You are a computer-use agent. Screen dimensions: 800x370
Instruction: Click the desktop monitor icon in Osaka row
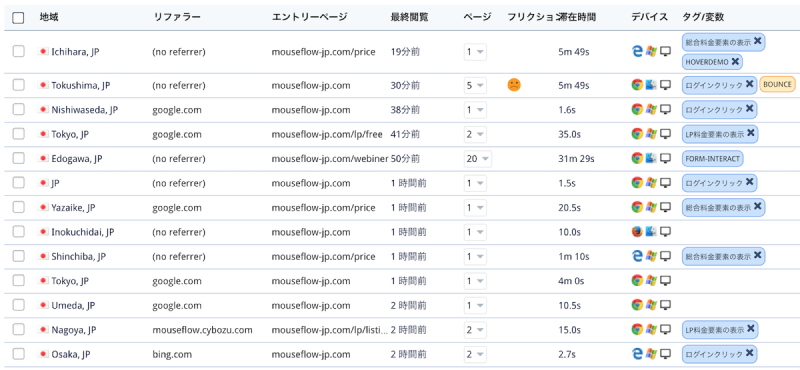click(665, 354)
